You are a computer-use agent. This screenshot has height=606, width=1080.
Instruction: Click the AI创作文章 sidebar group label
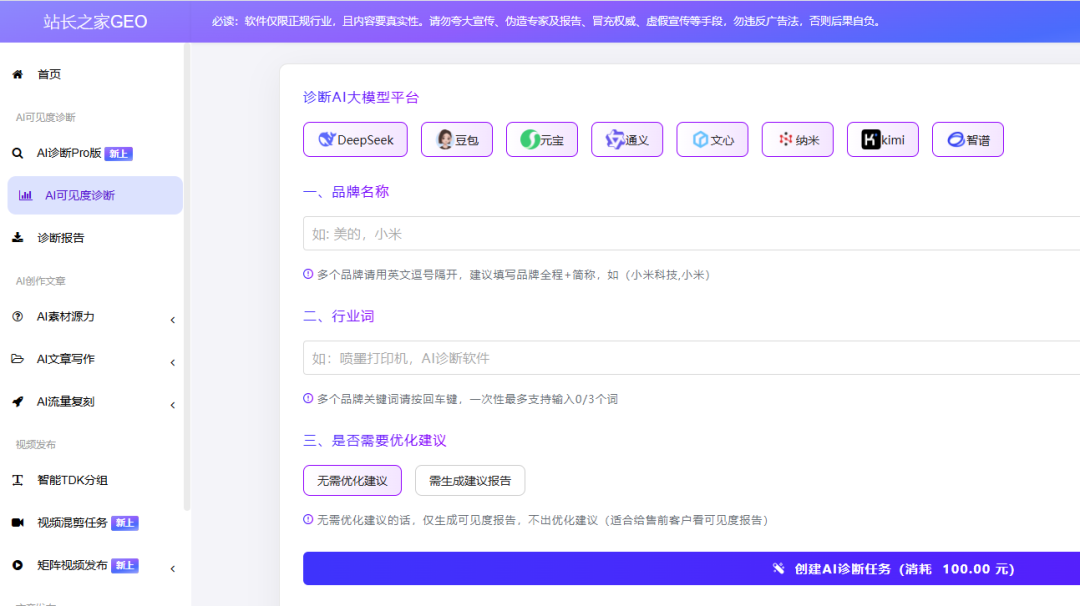tap(41, 281)
